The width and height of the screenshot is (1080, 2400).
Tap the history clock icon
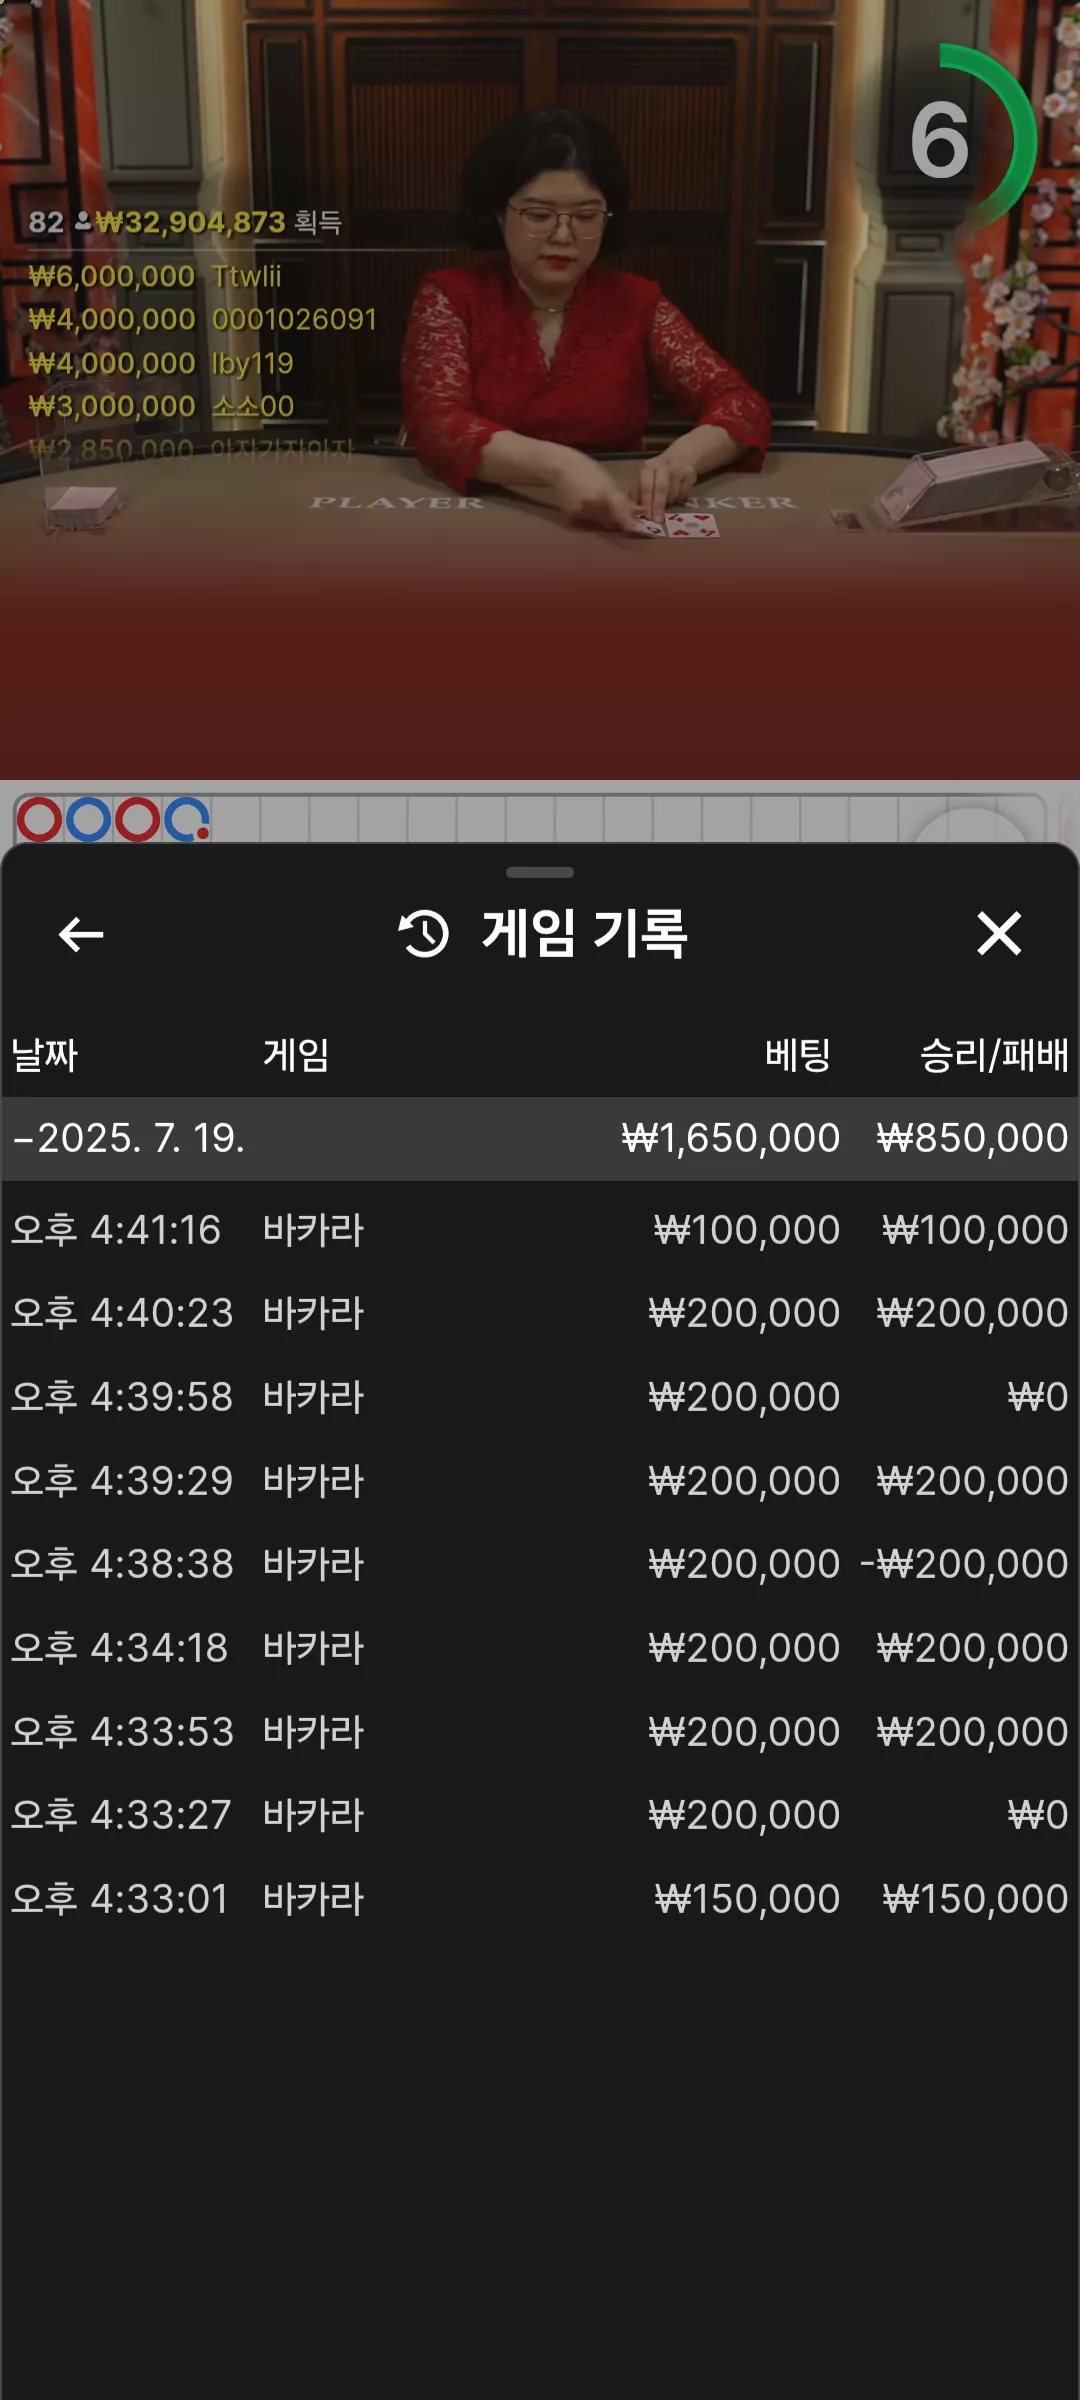click(x=424, y=934)
